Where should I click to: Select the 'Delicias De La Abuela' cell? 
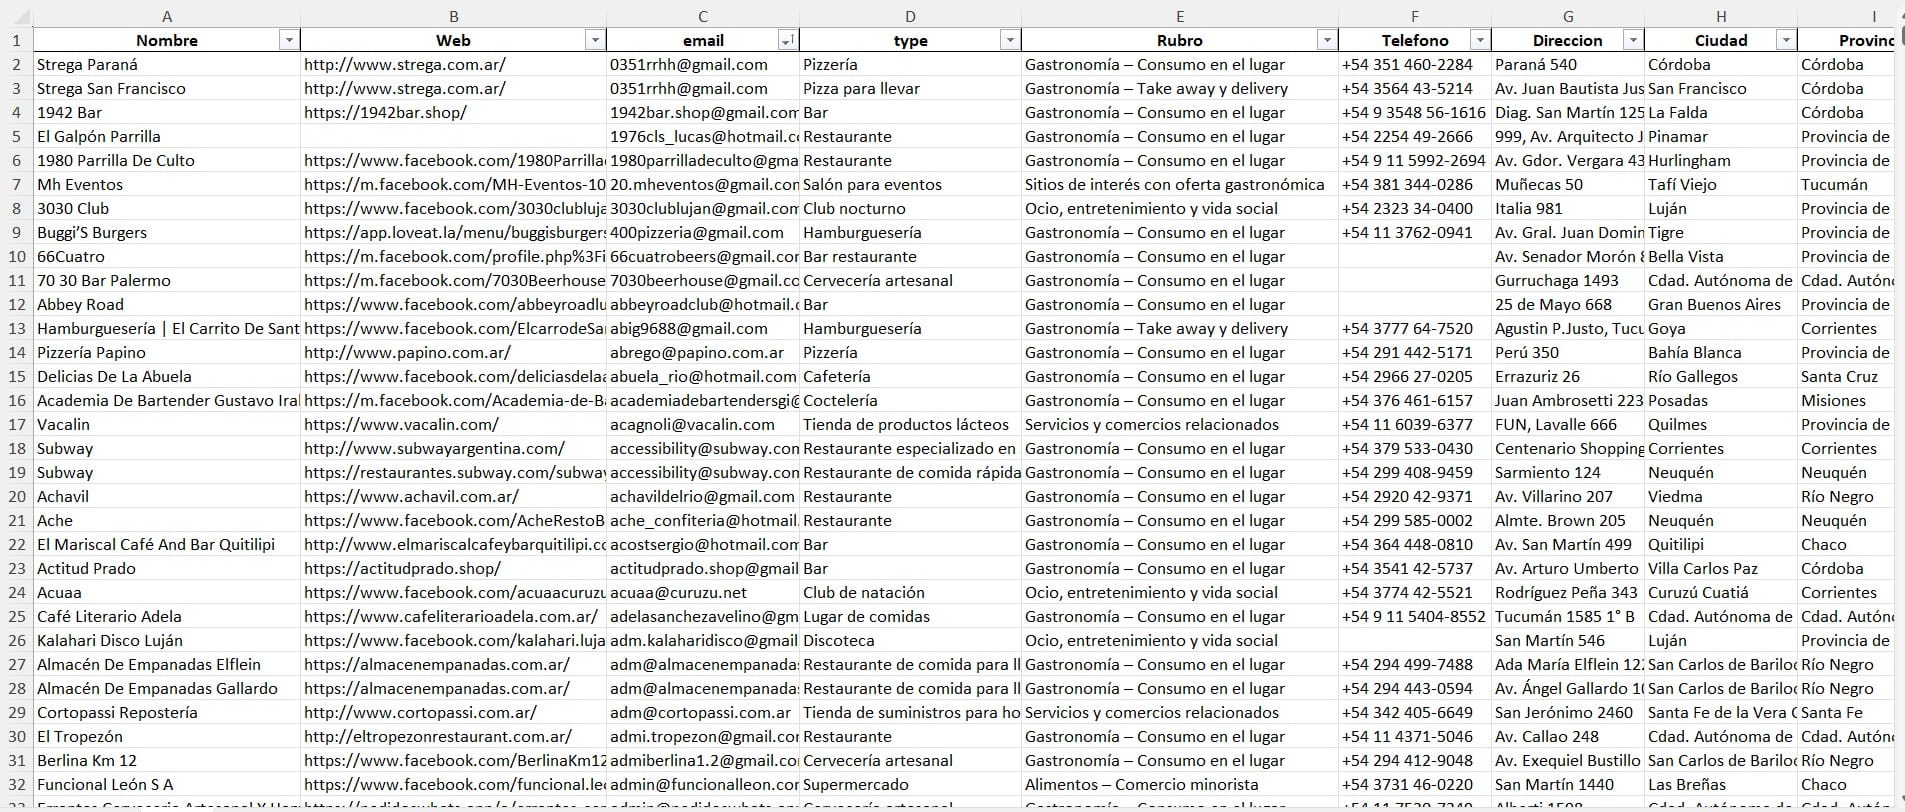pyautogui.click(x=167, y=376)
